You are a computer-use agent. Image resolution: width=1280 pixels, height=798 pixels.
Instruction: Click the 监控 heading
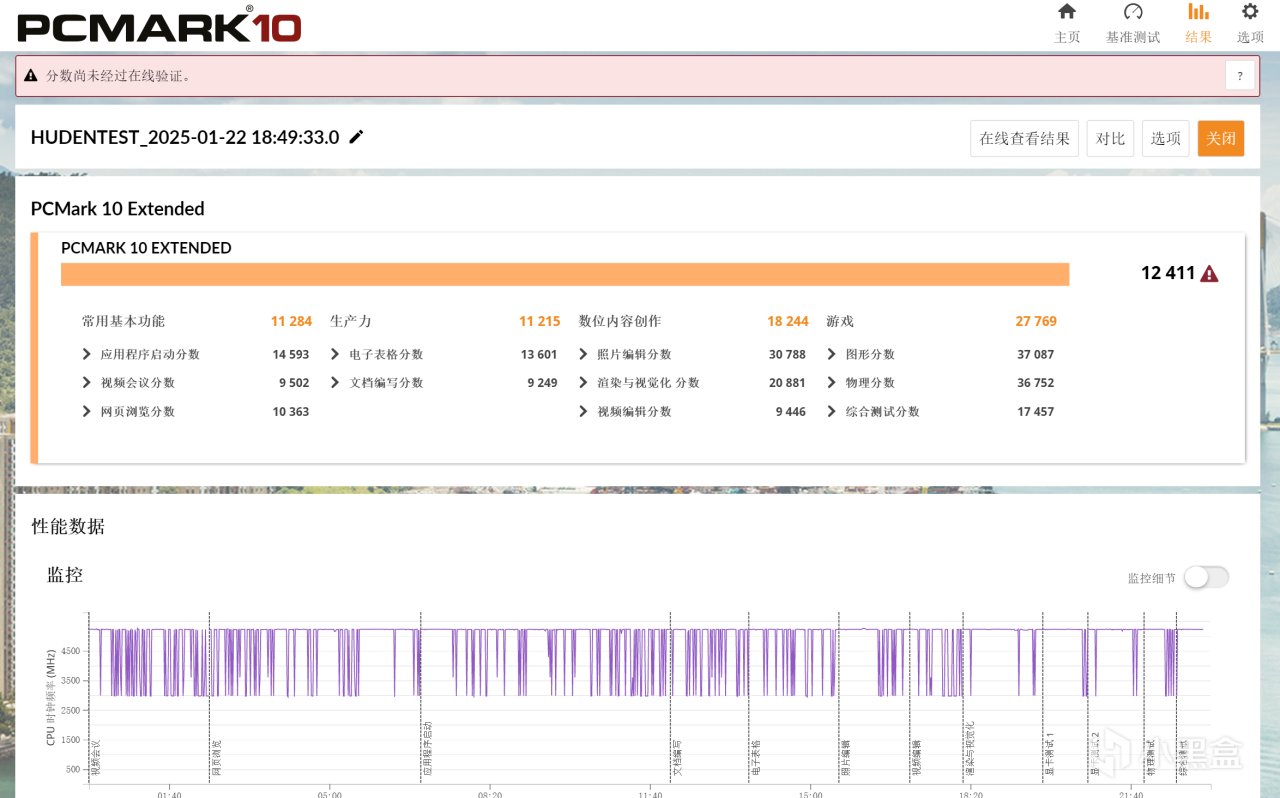point(65,575)
